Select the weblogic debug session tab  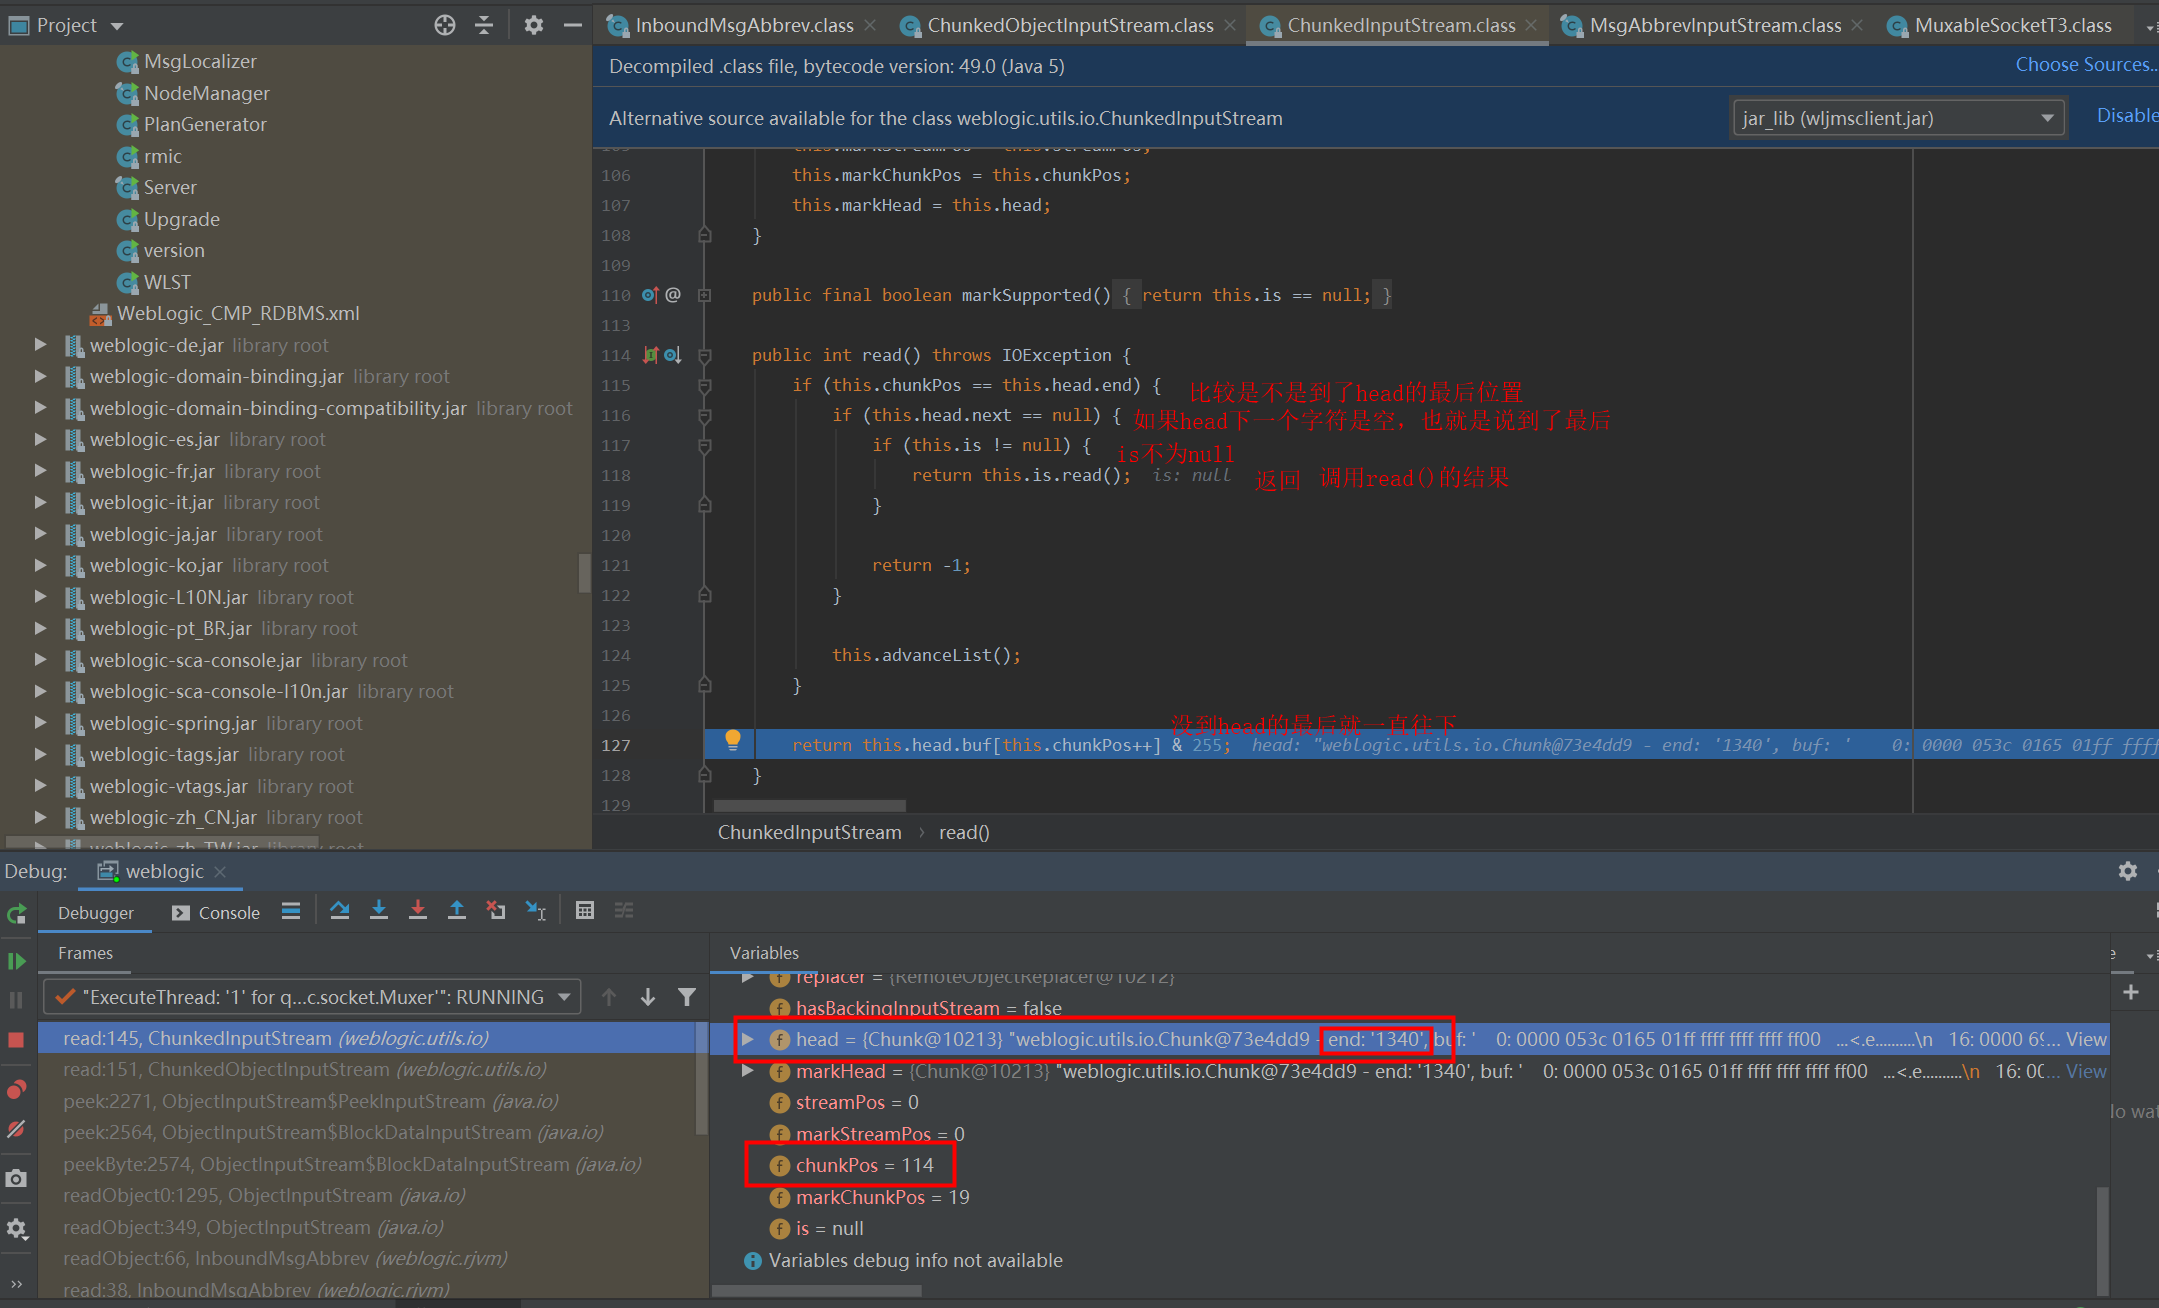point(165,871)
